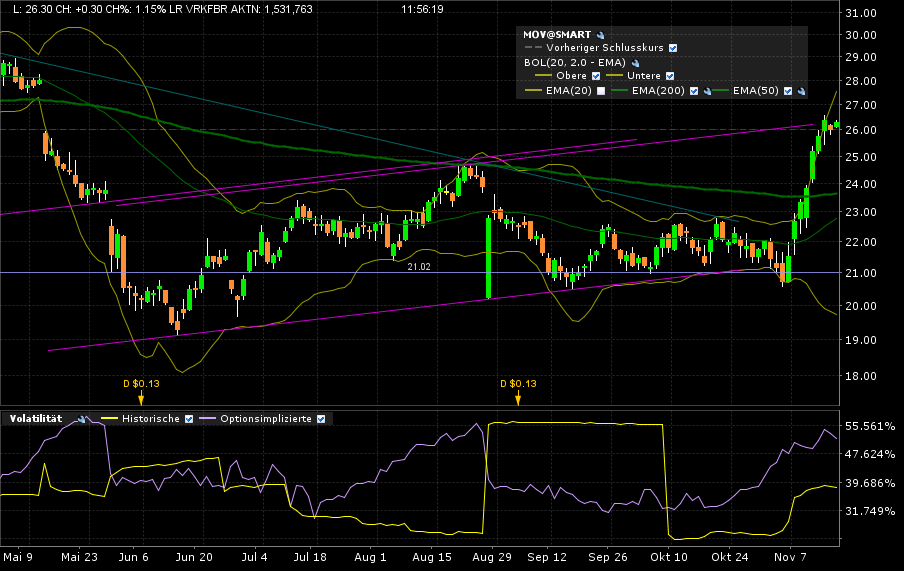Click the EMA(200) configuration wrench icon
The image size is (904, 571).
point(706,91)
